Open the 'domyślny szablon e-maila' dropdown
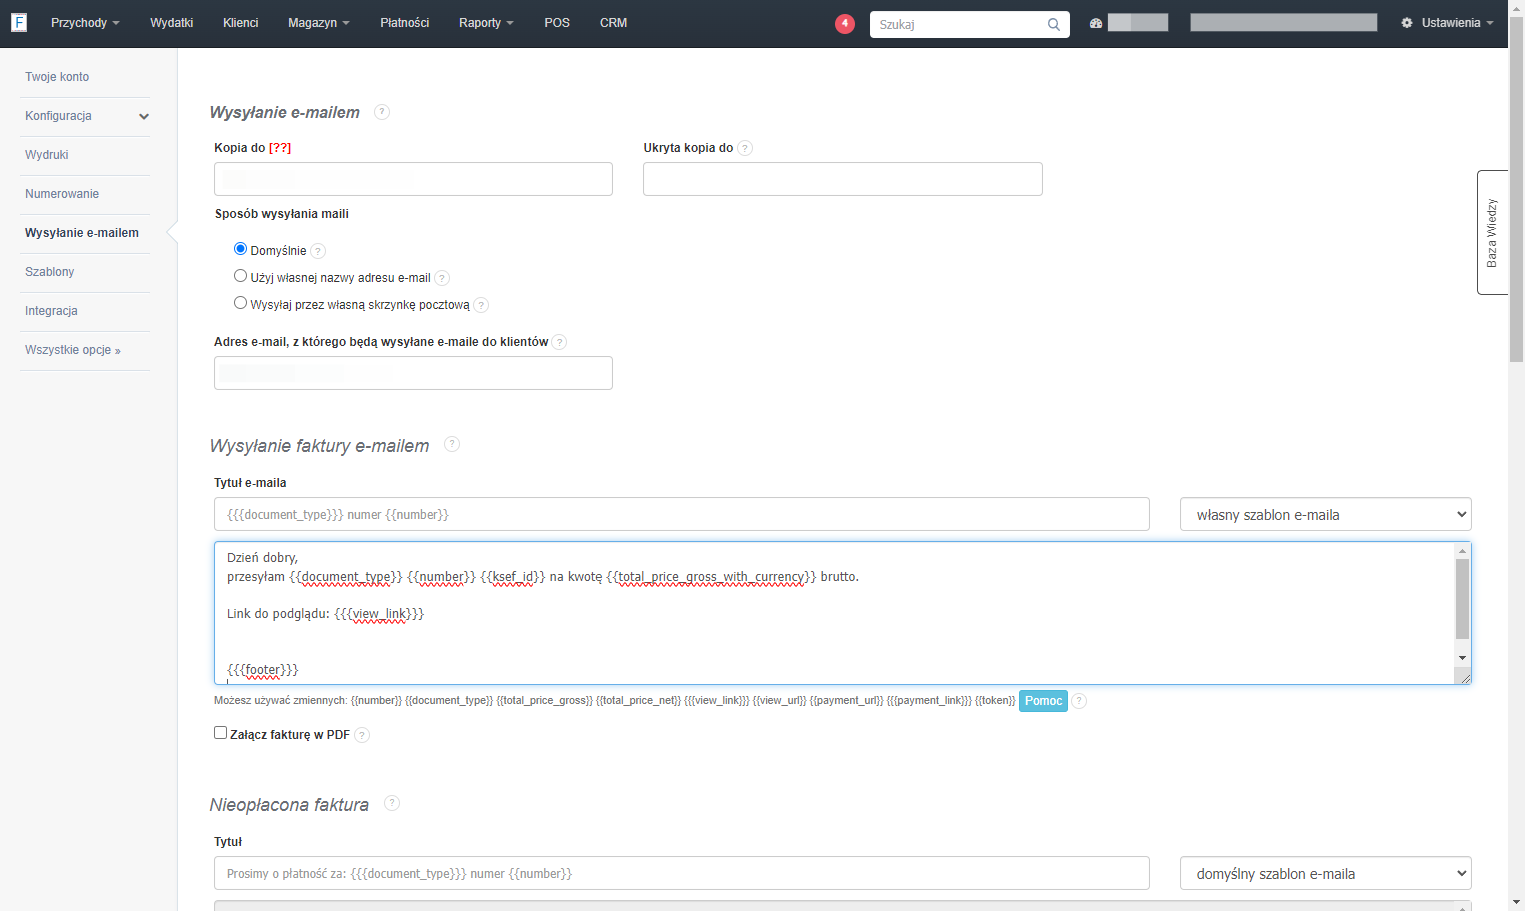1525x911 pixels. coord(1326,873)
